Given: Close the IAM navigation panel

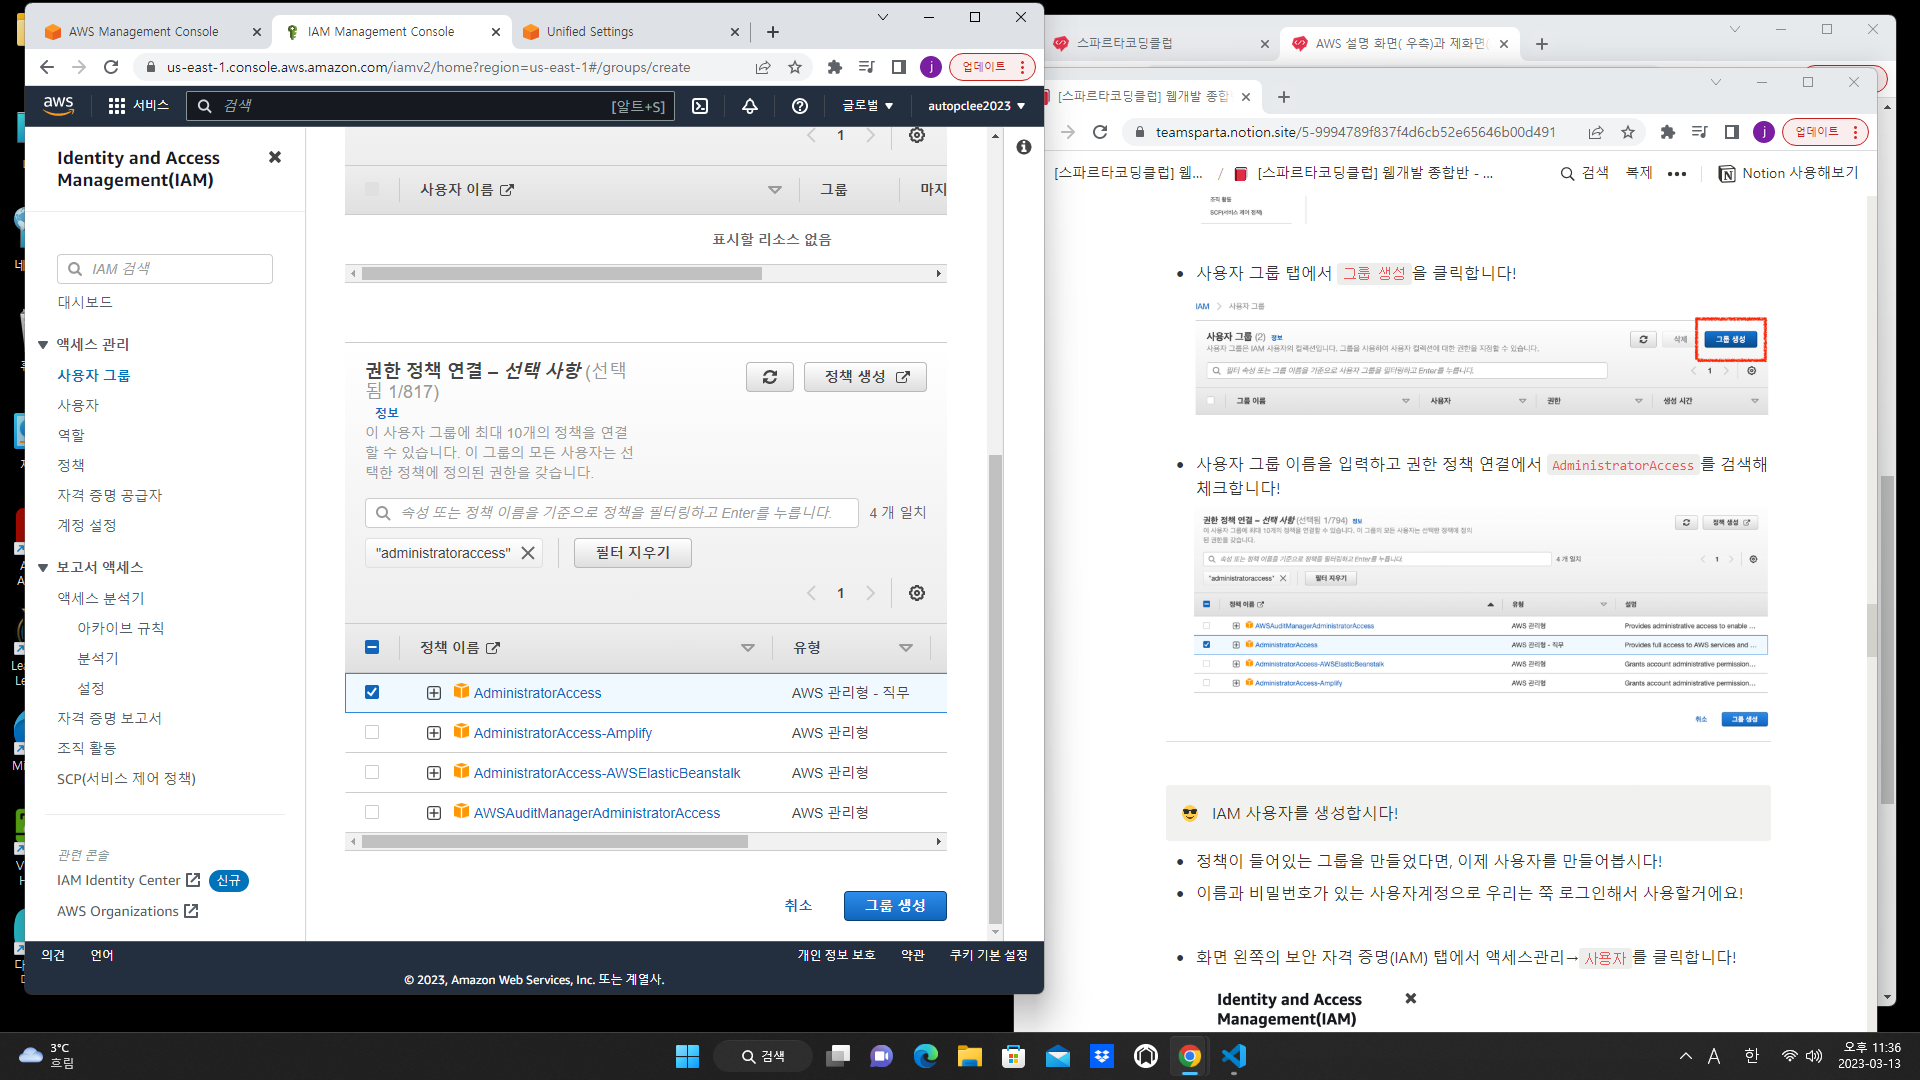Looking at the screenshot, I should point(275,157).
